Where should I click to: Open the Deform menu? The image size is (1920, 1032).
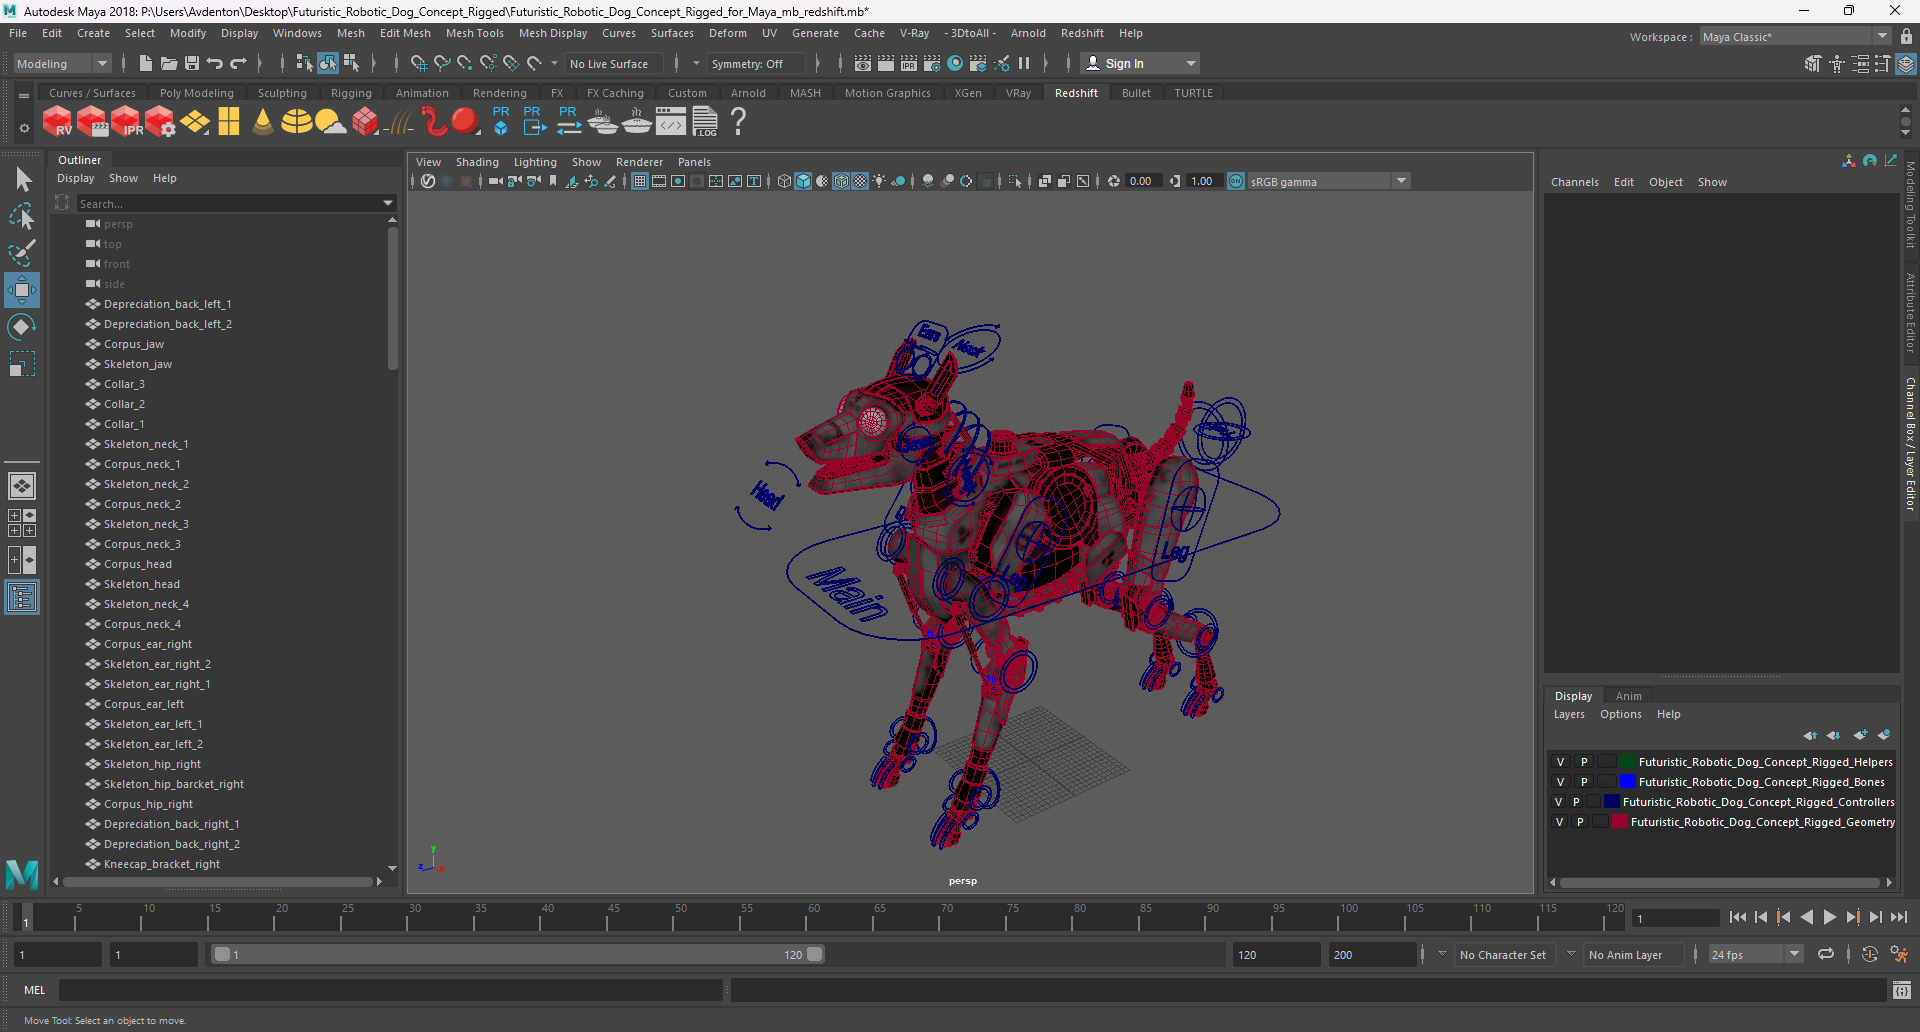coord(727,33)
